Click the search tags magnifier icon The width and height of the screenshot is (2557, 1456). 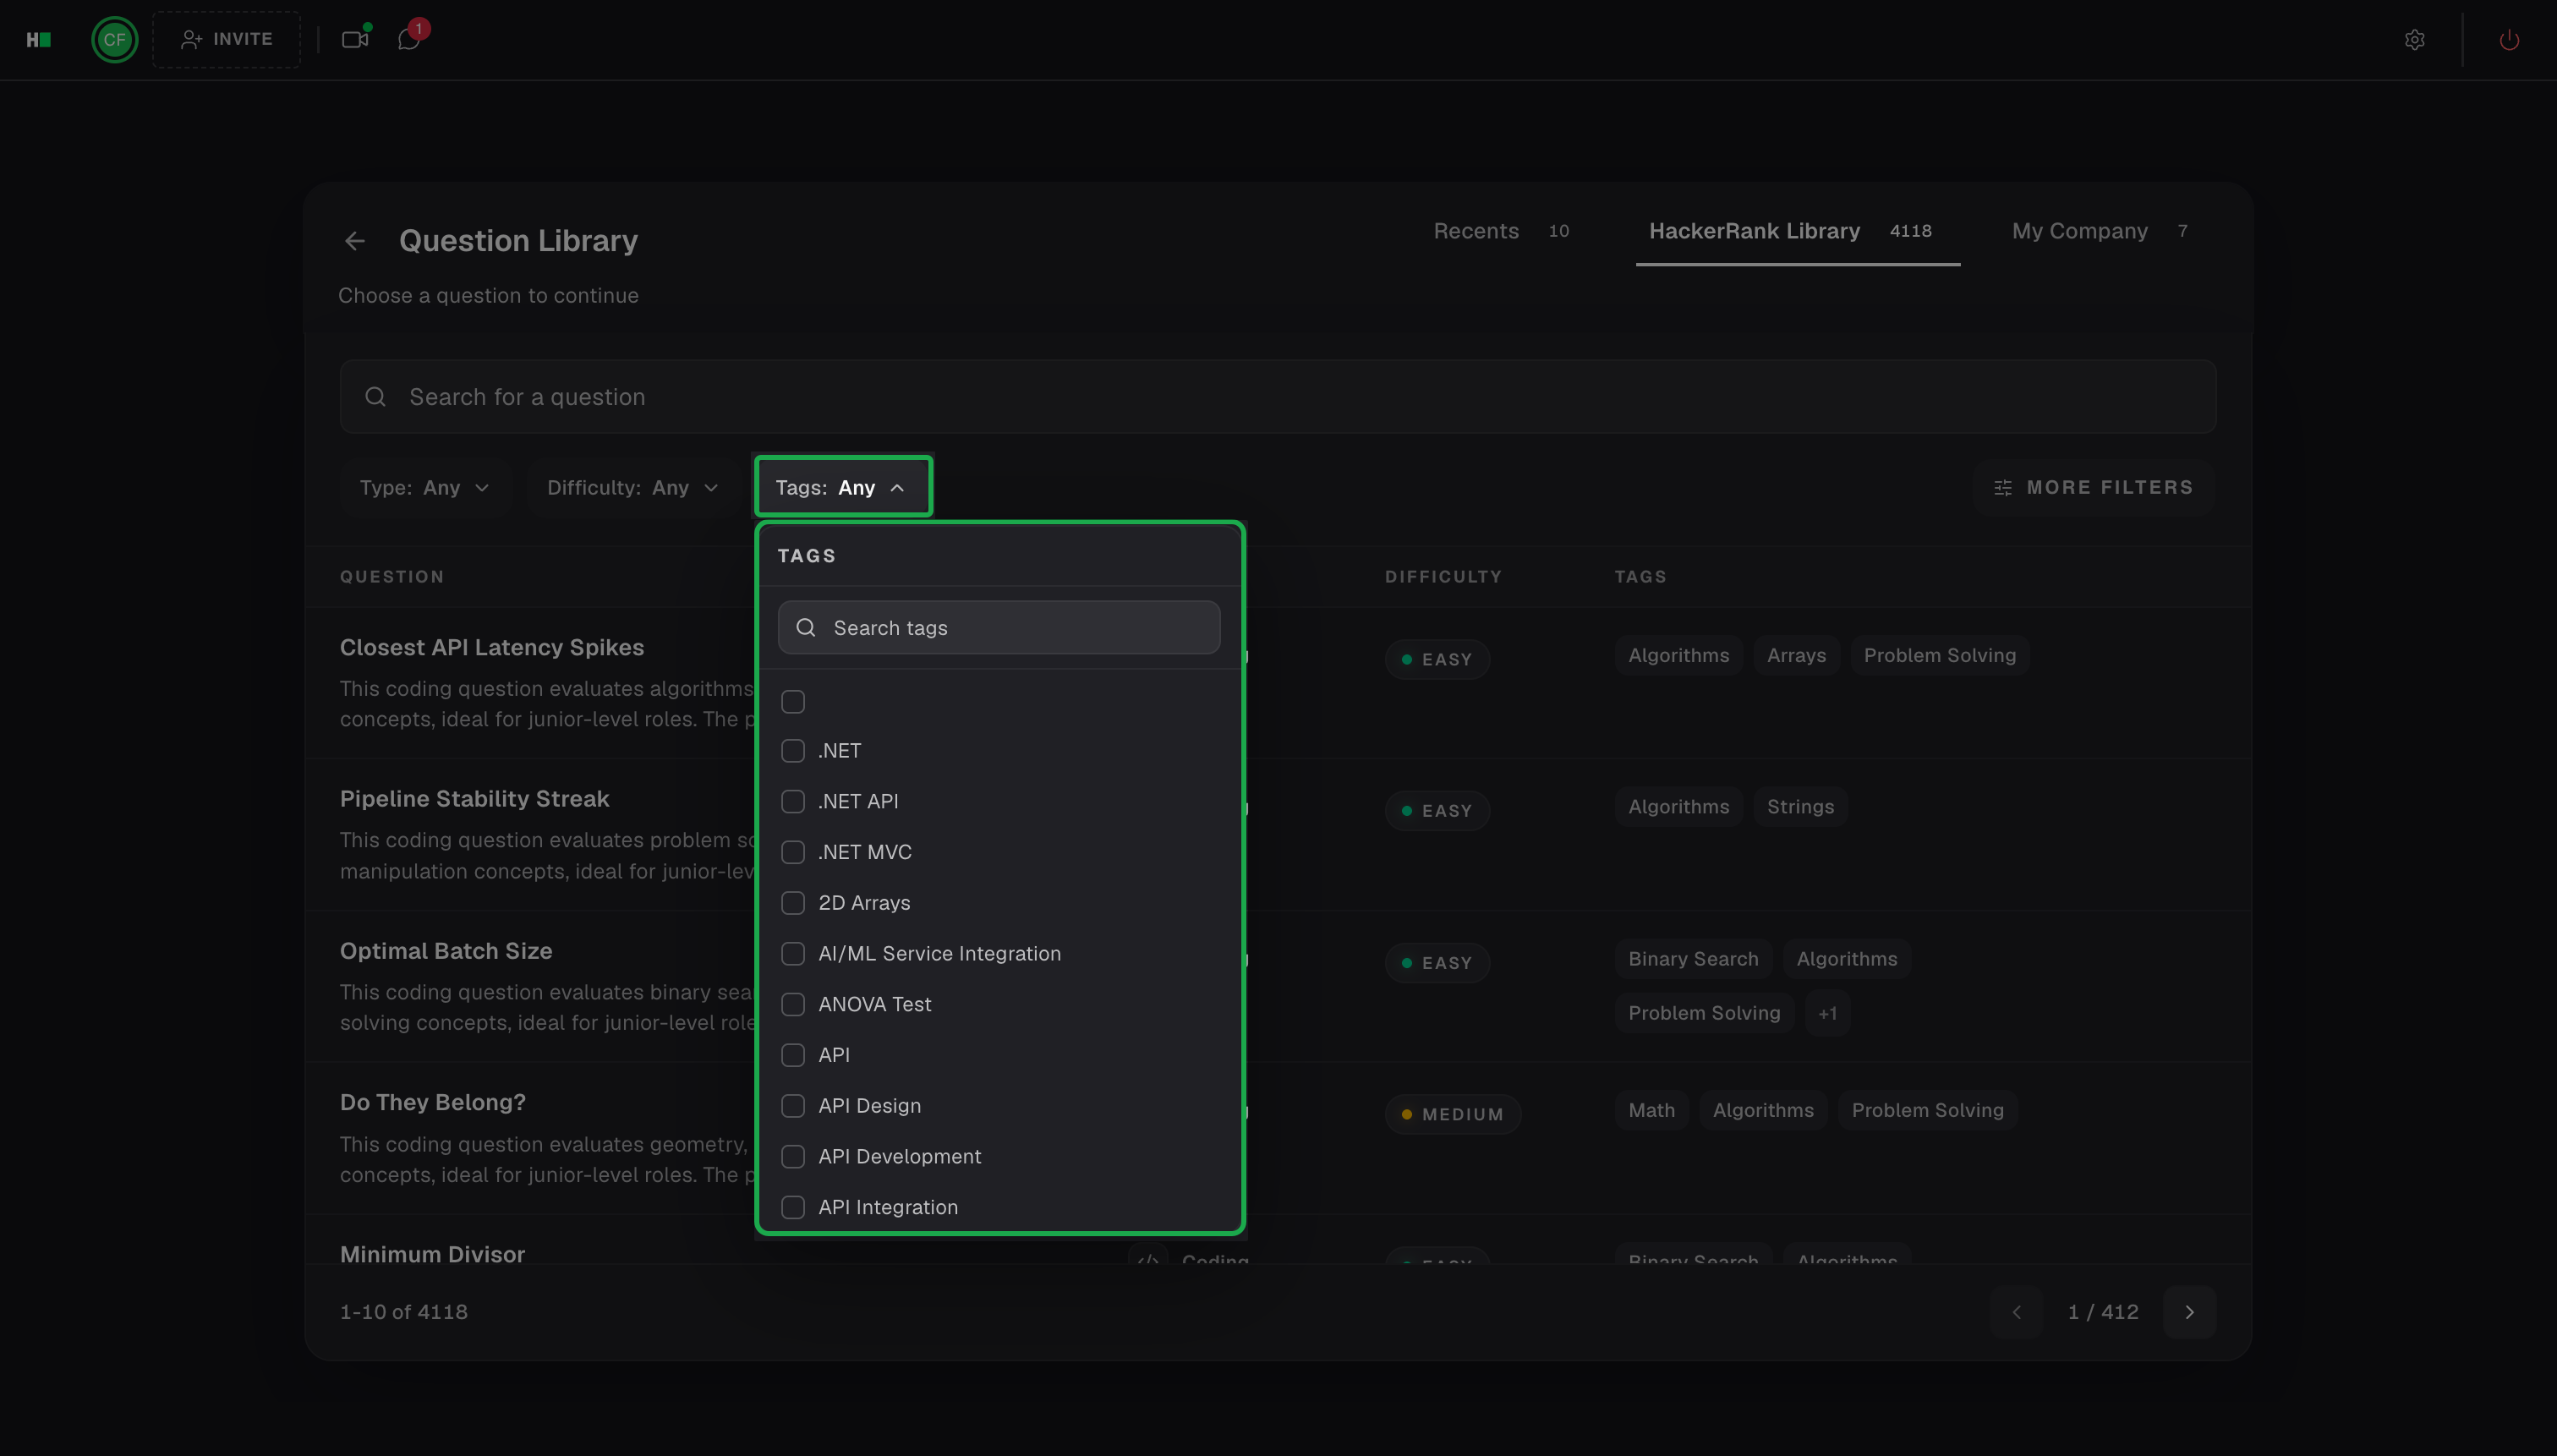click(806, 628)
